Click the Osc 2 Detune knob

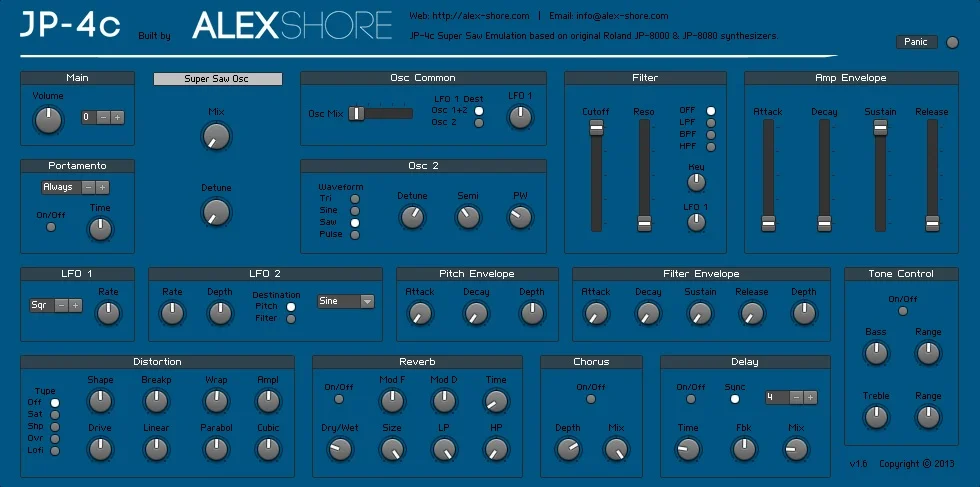tap(412, 217)
